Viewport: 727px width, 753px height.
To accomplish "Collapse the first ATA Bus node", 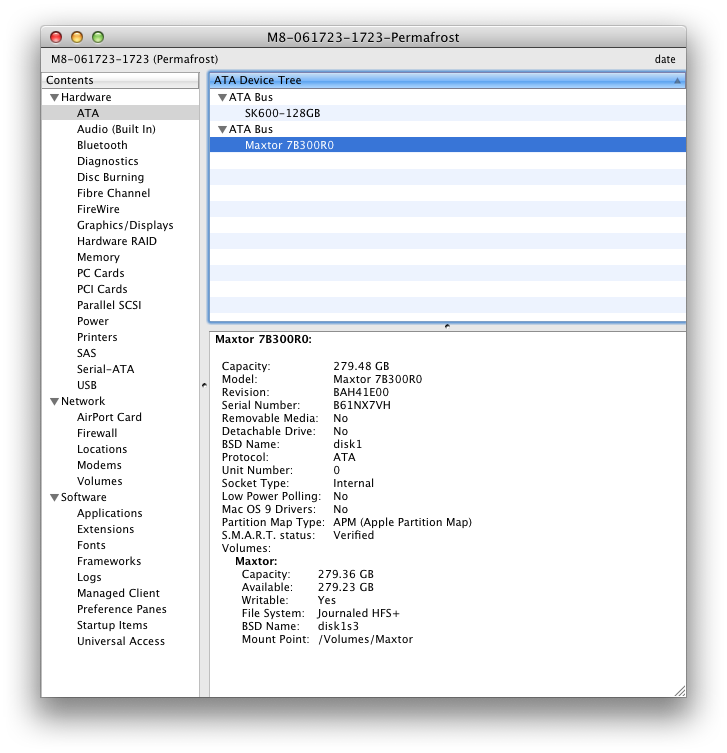I will [x=222, y=98].
